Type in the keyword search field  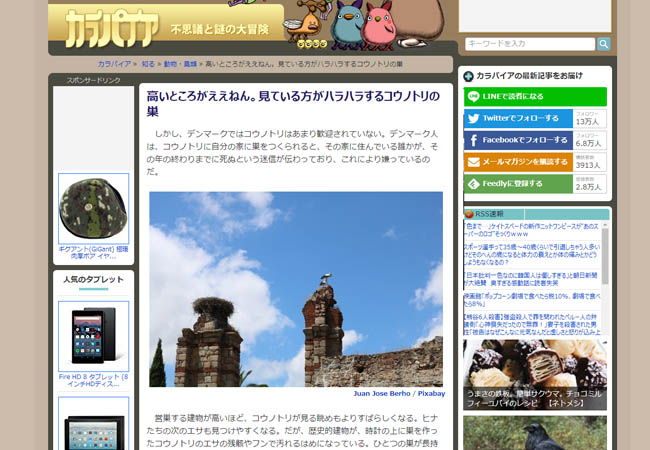click(x=530, y=44)
